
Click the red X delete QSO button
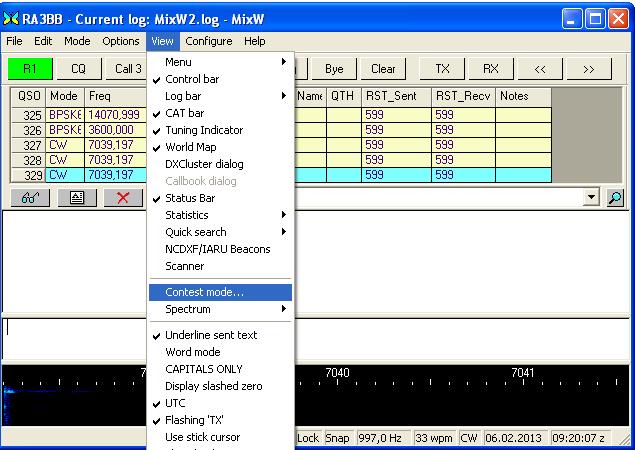click(x=123, y=198)
